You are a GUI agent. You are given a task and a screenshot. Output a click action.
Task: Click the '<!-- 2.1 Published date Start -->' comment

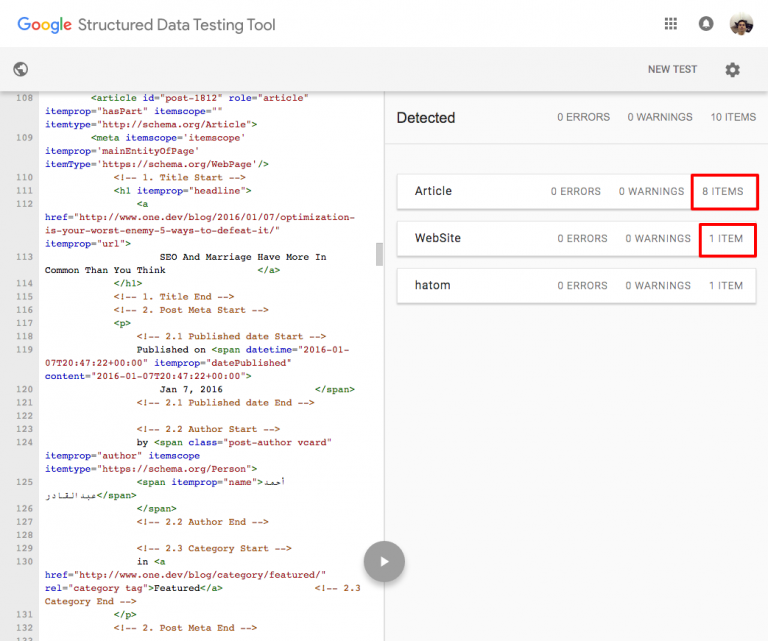point(231,336)
